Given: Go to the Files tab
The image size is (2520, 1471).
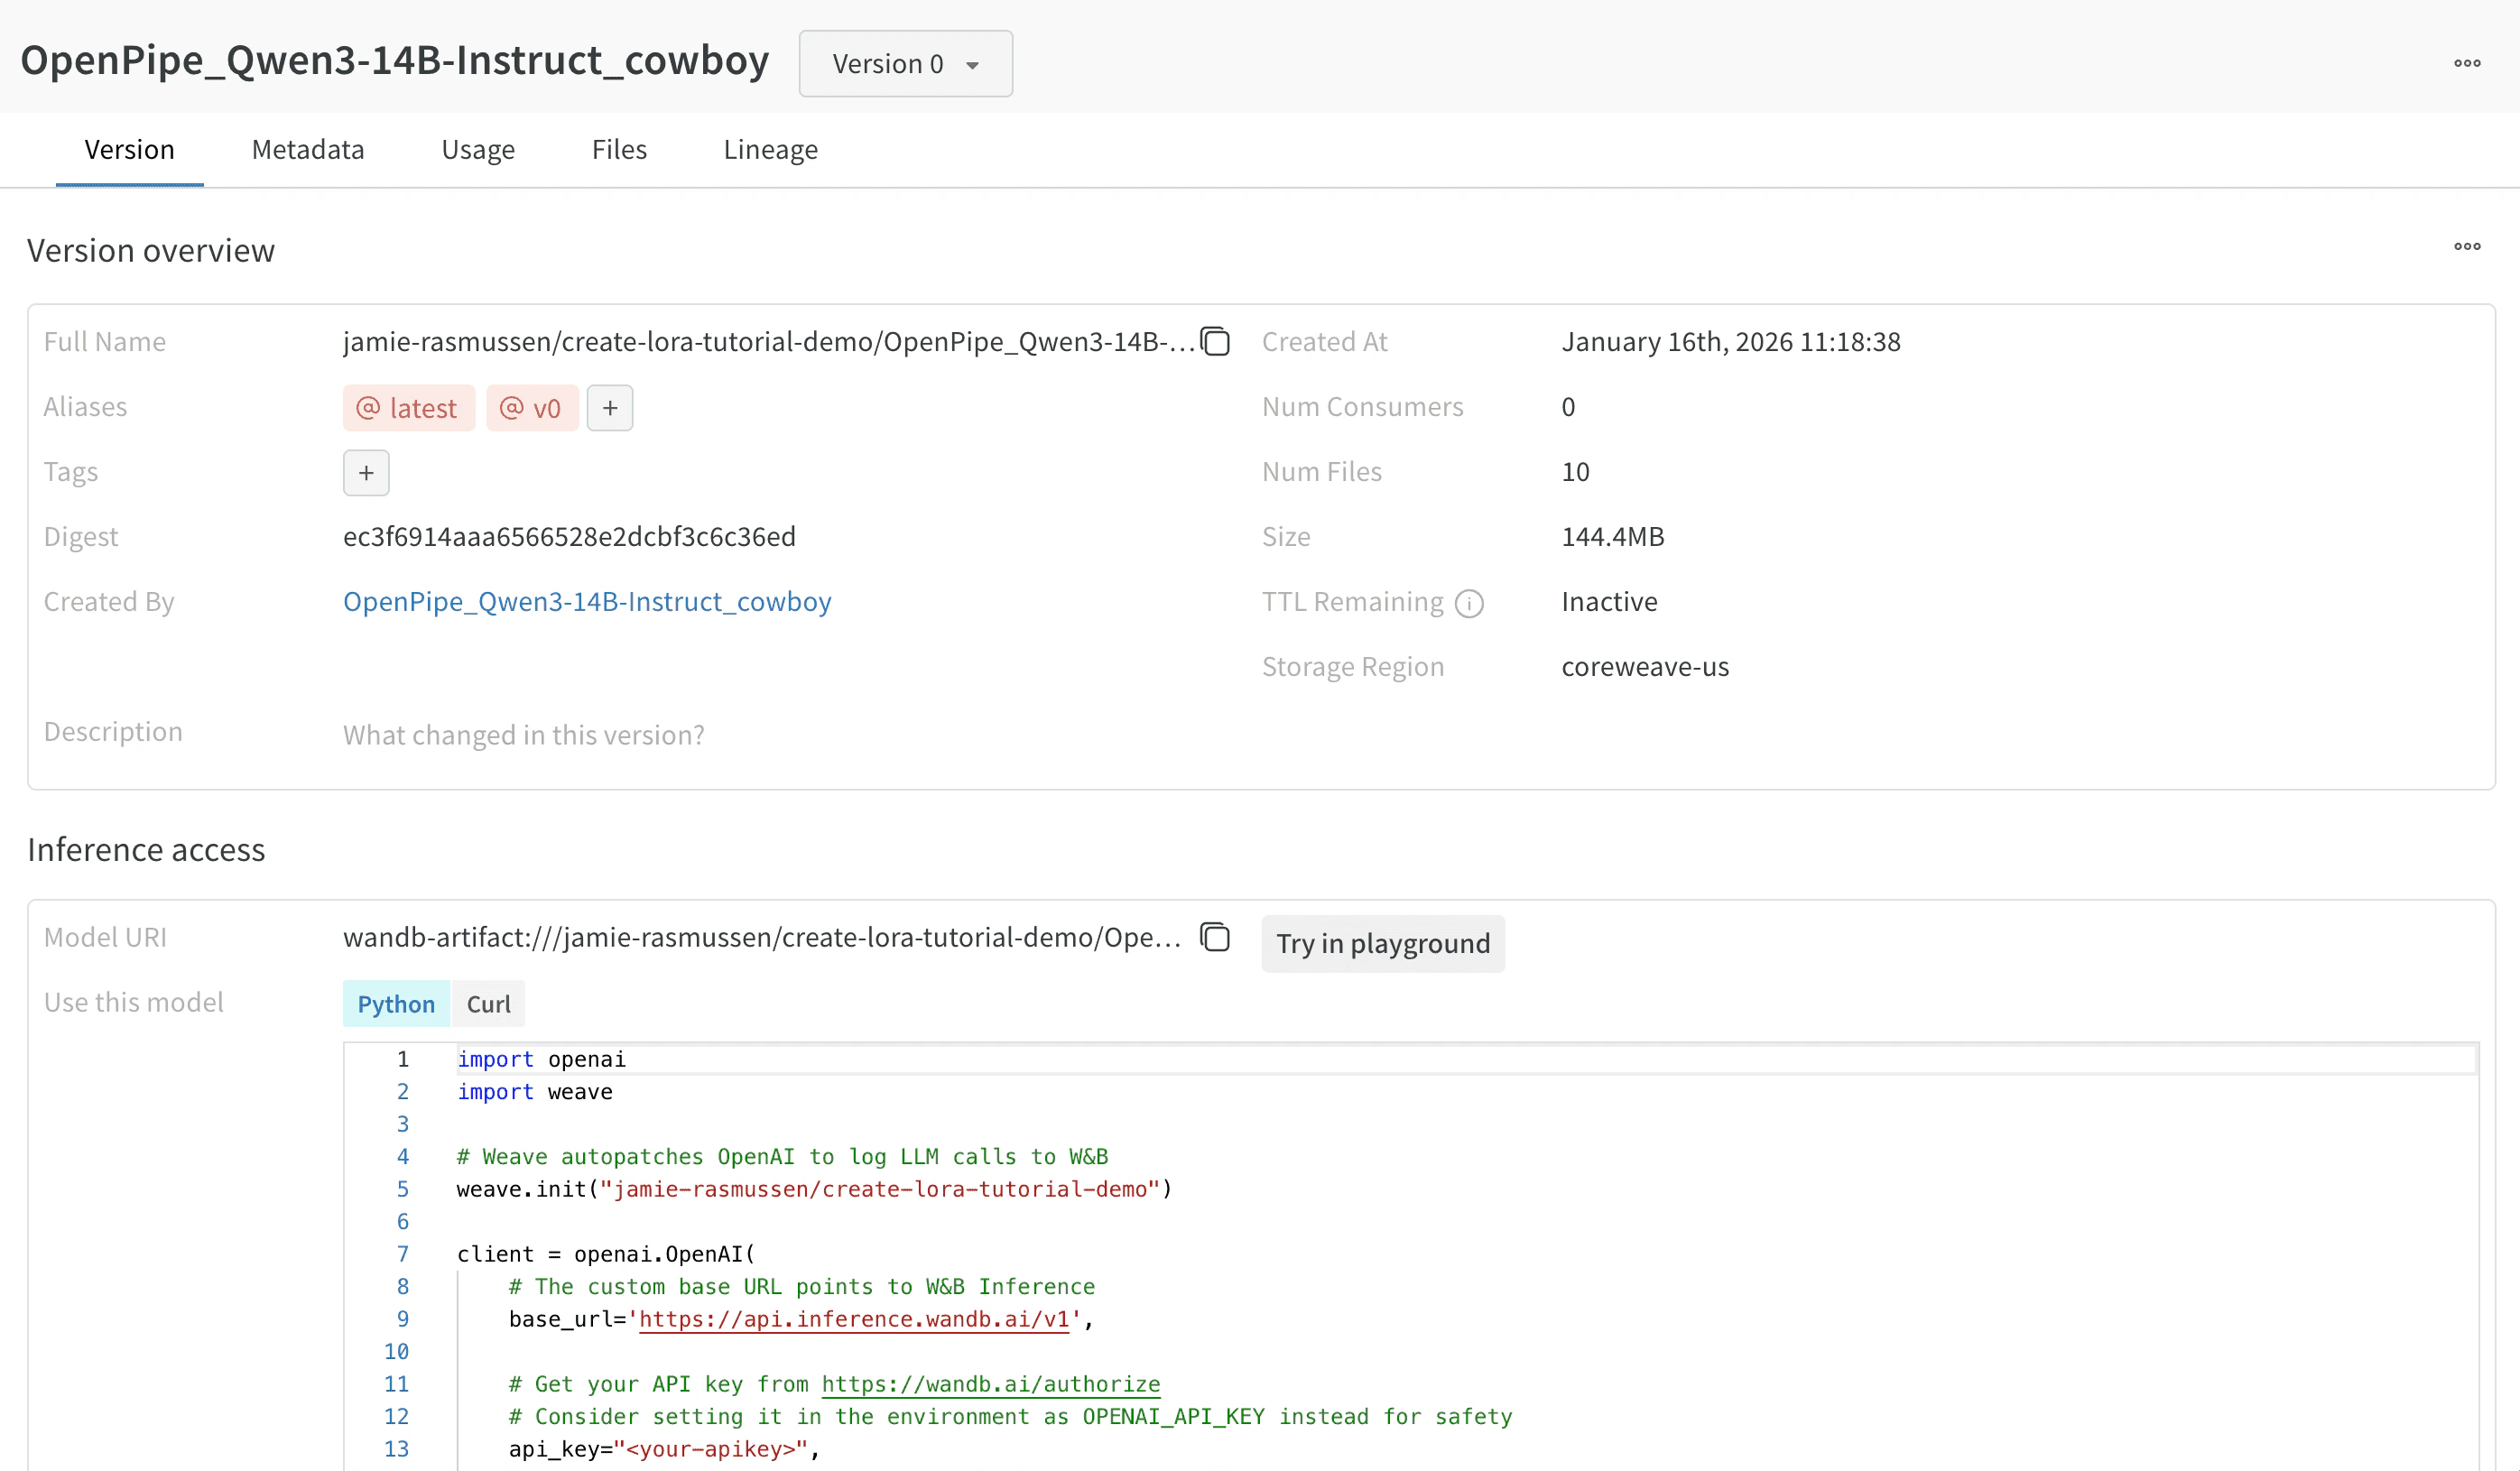Looking at the screenshot, I should coord(619,150).
